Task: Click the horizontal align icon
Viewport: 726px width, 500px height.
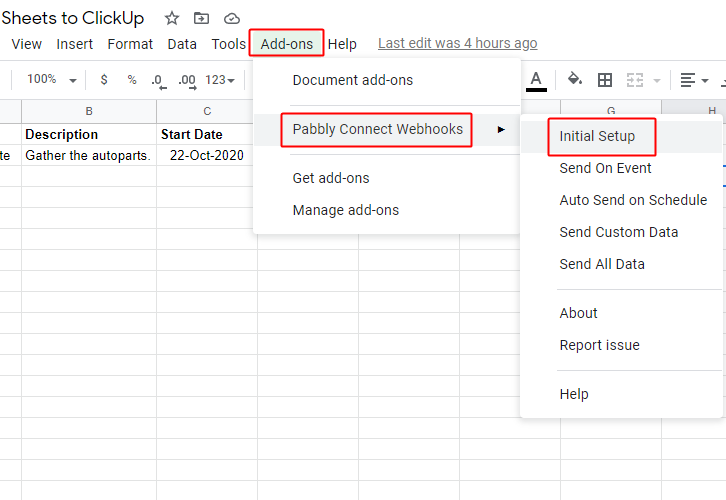Action: 688,80
